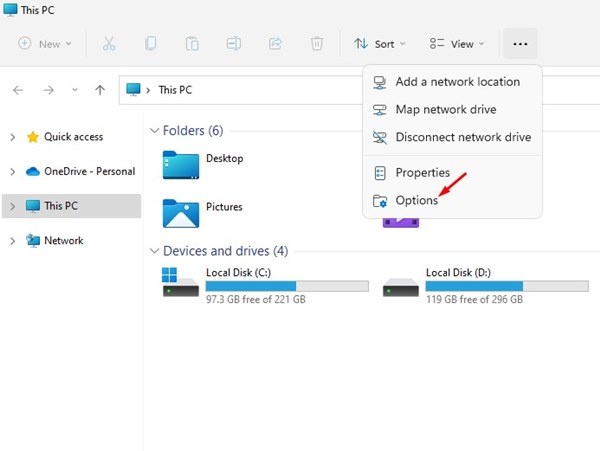Viewport: 600px width, 451px height.
Task: Open the New dropdown
Action: tap(45, 44)
